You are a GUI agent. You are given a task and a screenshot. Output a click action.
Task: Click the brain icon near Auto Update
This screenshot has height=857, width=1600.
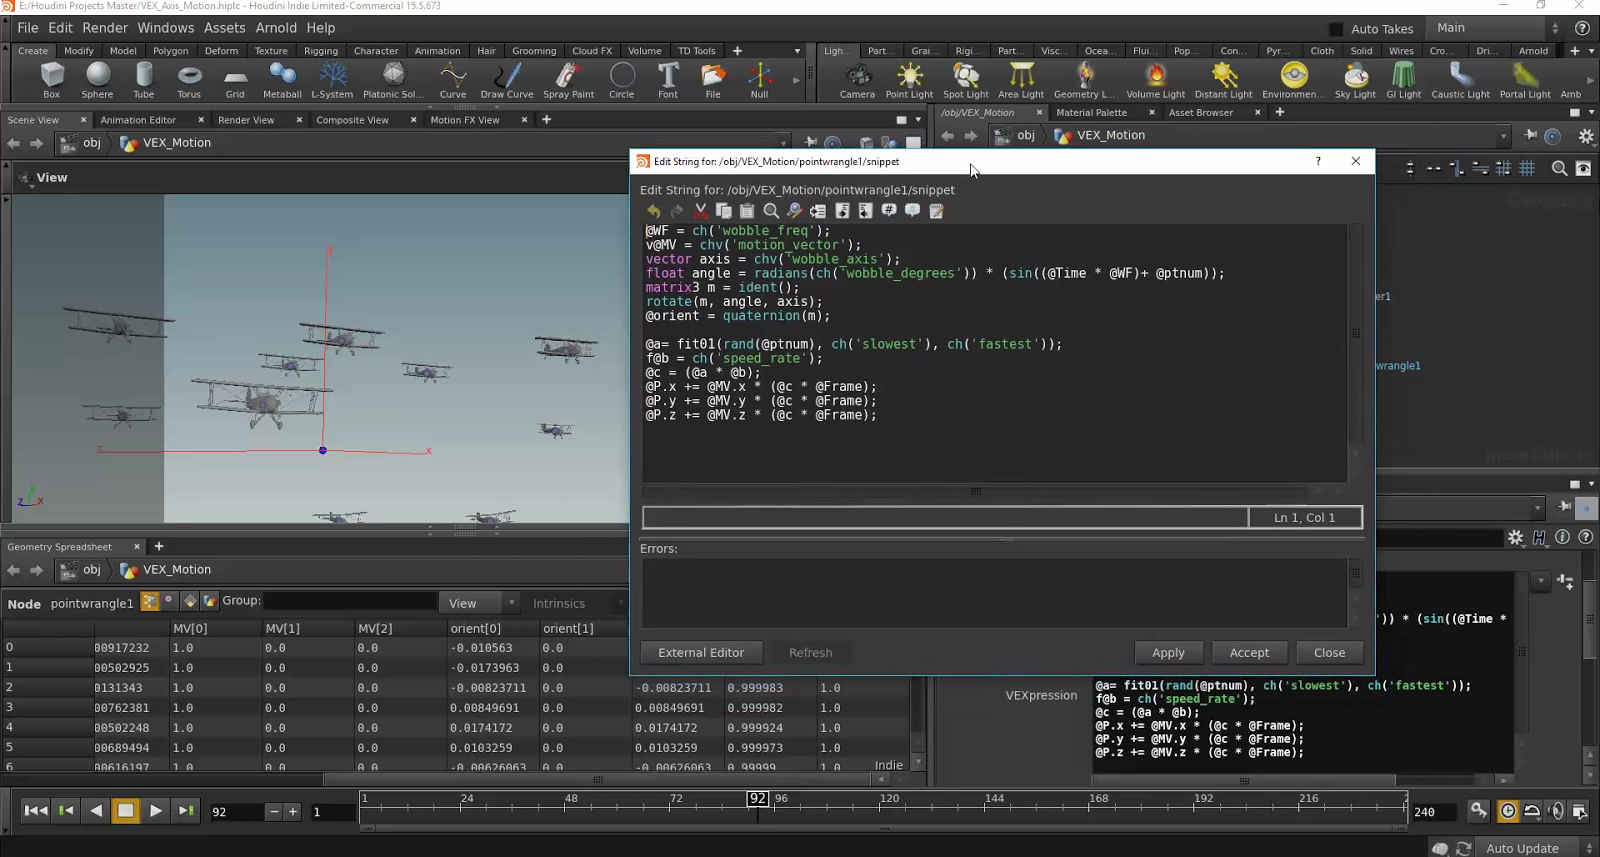click(x=1439, y=848)
